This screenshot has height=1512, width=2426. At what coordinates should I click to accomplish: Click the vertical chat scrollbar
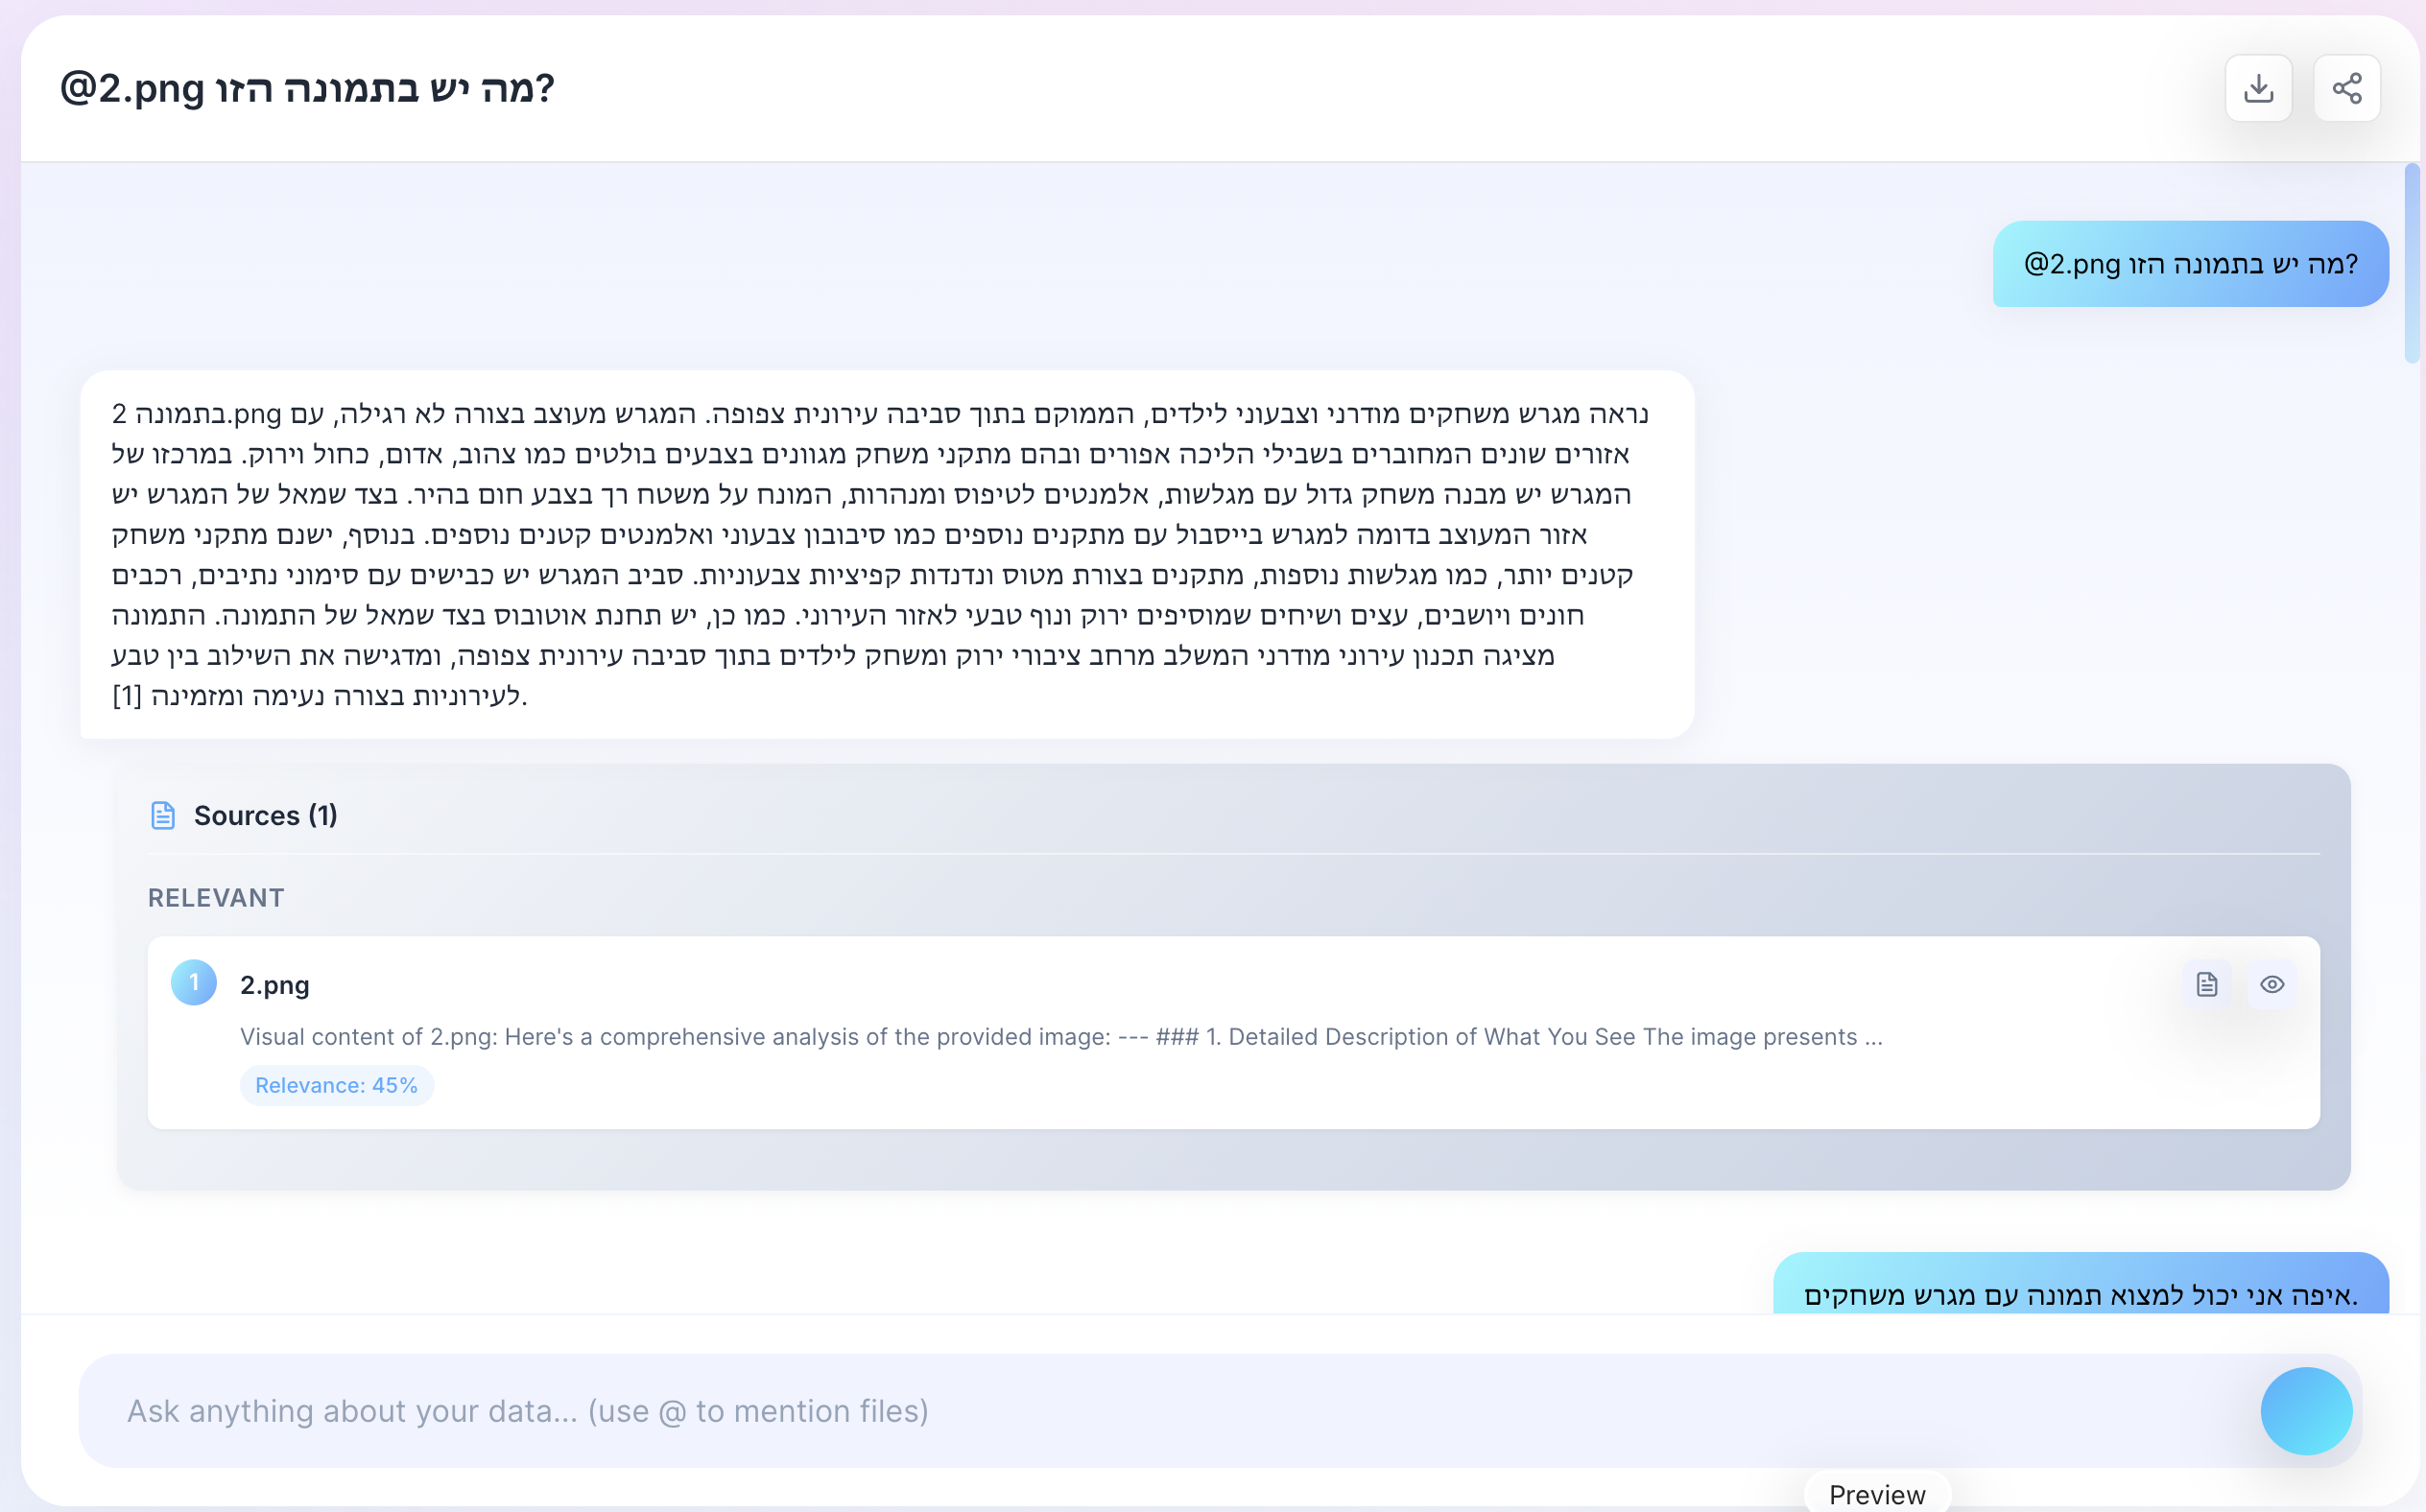2412,262
